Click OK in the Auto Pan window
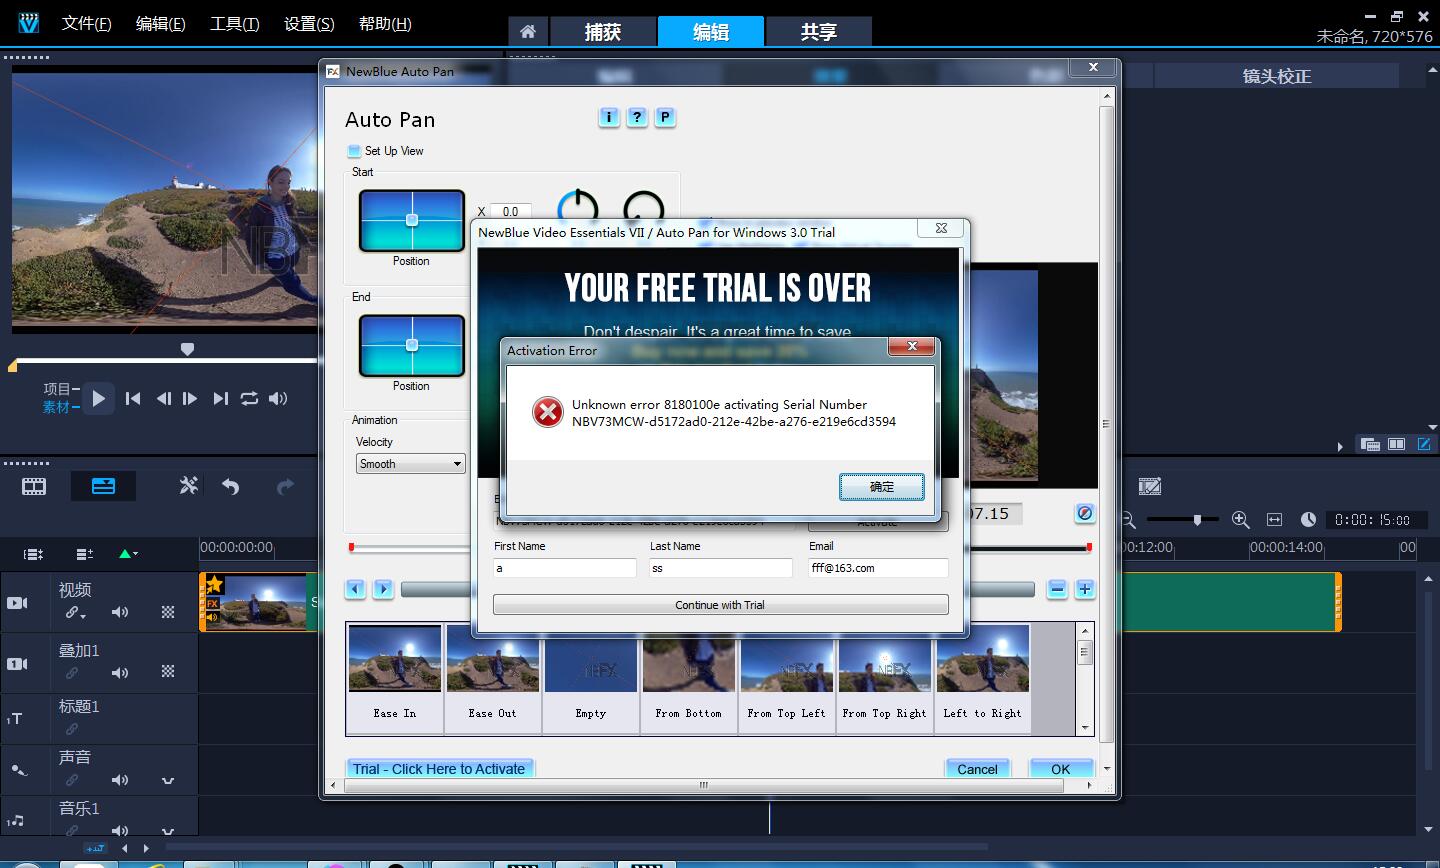This screenshot has height=868, width=1440. (x=1060, y=769)
